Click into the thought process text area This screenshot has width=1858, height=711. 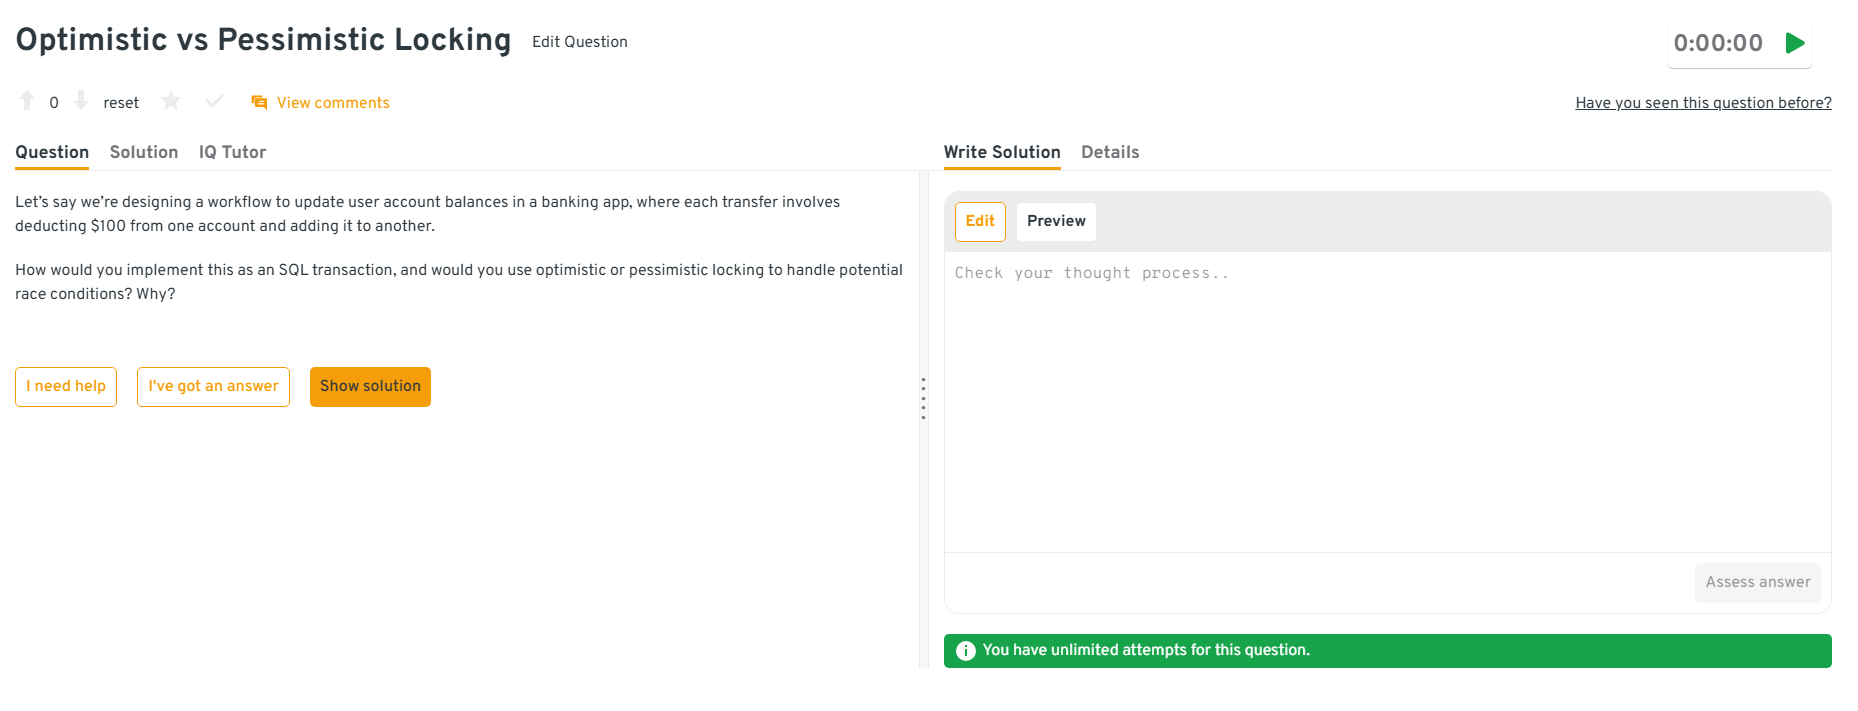(1387, 400)
